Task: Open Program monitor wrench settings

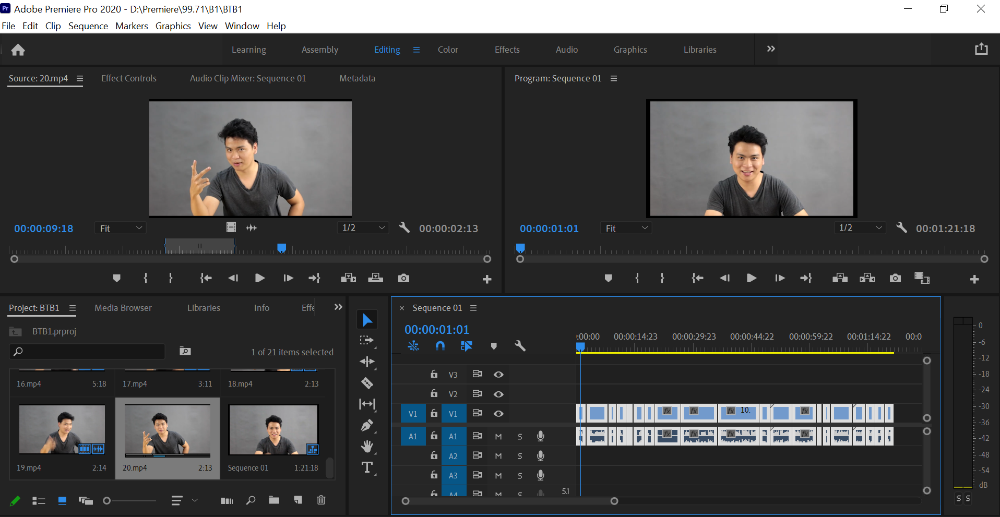Action: click(x=901, y=228)
